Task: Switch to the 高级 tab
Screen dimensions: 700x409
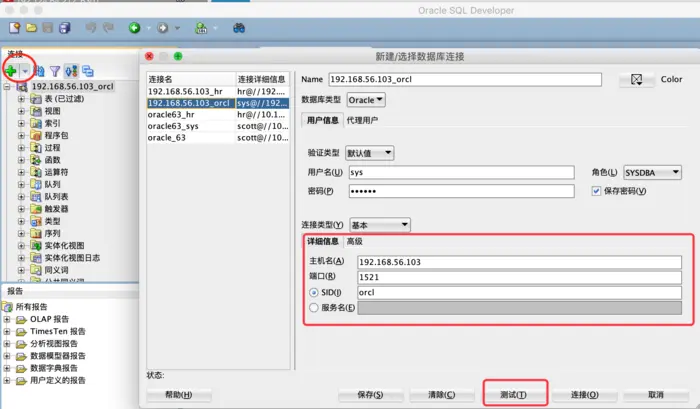Action: (x=354, y=242)
